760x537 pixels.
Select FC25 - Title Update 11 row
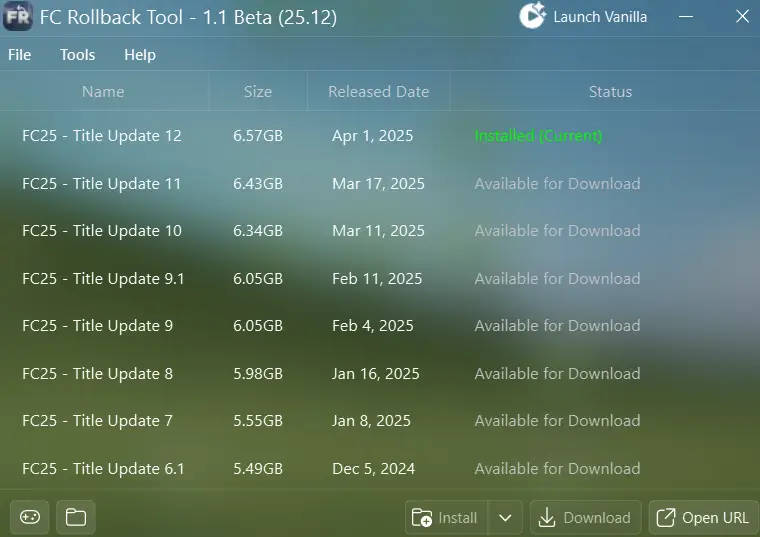click(x=380, y=184)
